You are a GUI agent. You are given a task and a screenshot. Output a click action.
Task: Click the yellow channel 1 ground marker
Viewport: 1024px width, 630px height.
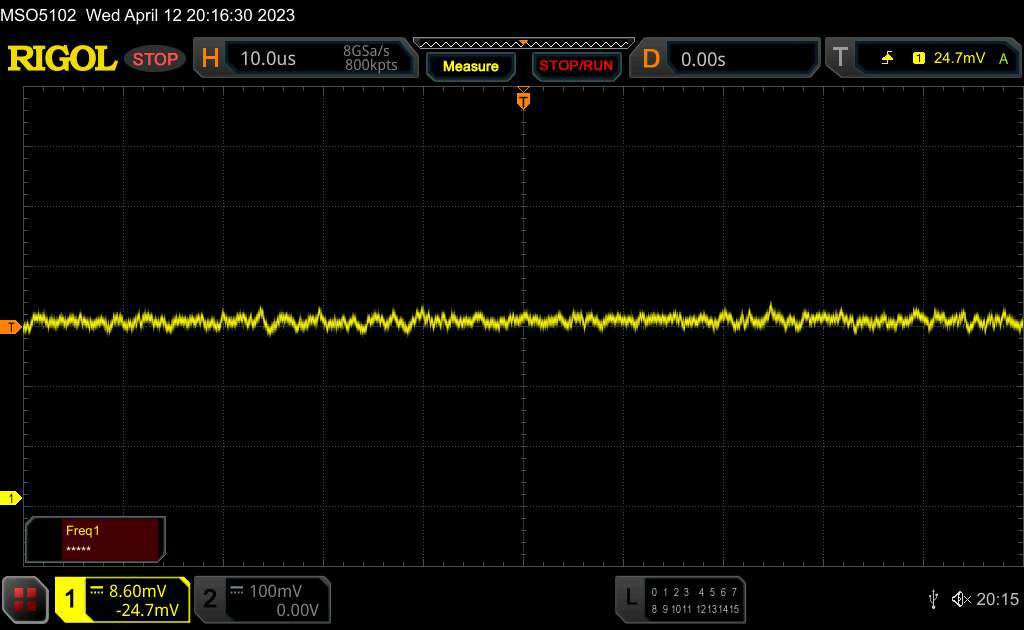coord(11,497)
